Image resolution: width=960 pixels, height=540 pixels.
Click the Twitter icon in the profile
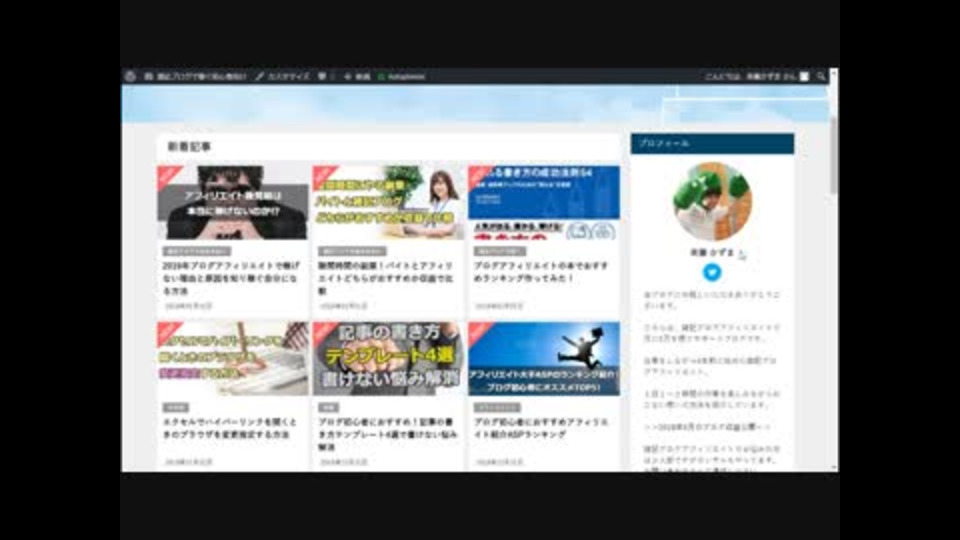(x=711, y=272)
